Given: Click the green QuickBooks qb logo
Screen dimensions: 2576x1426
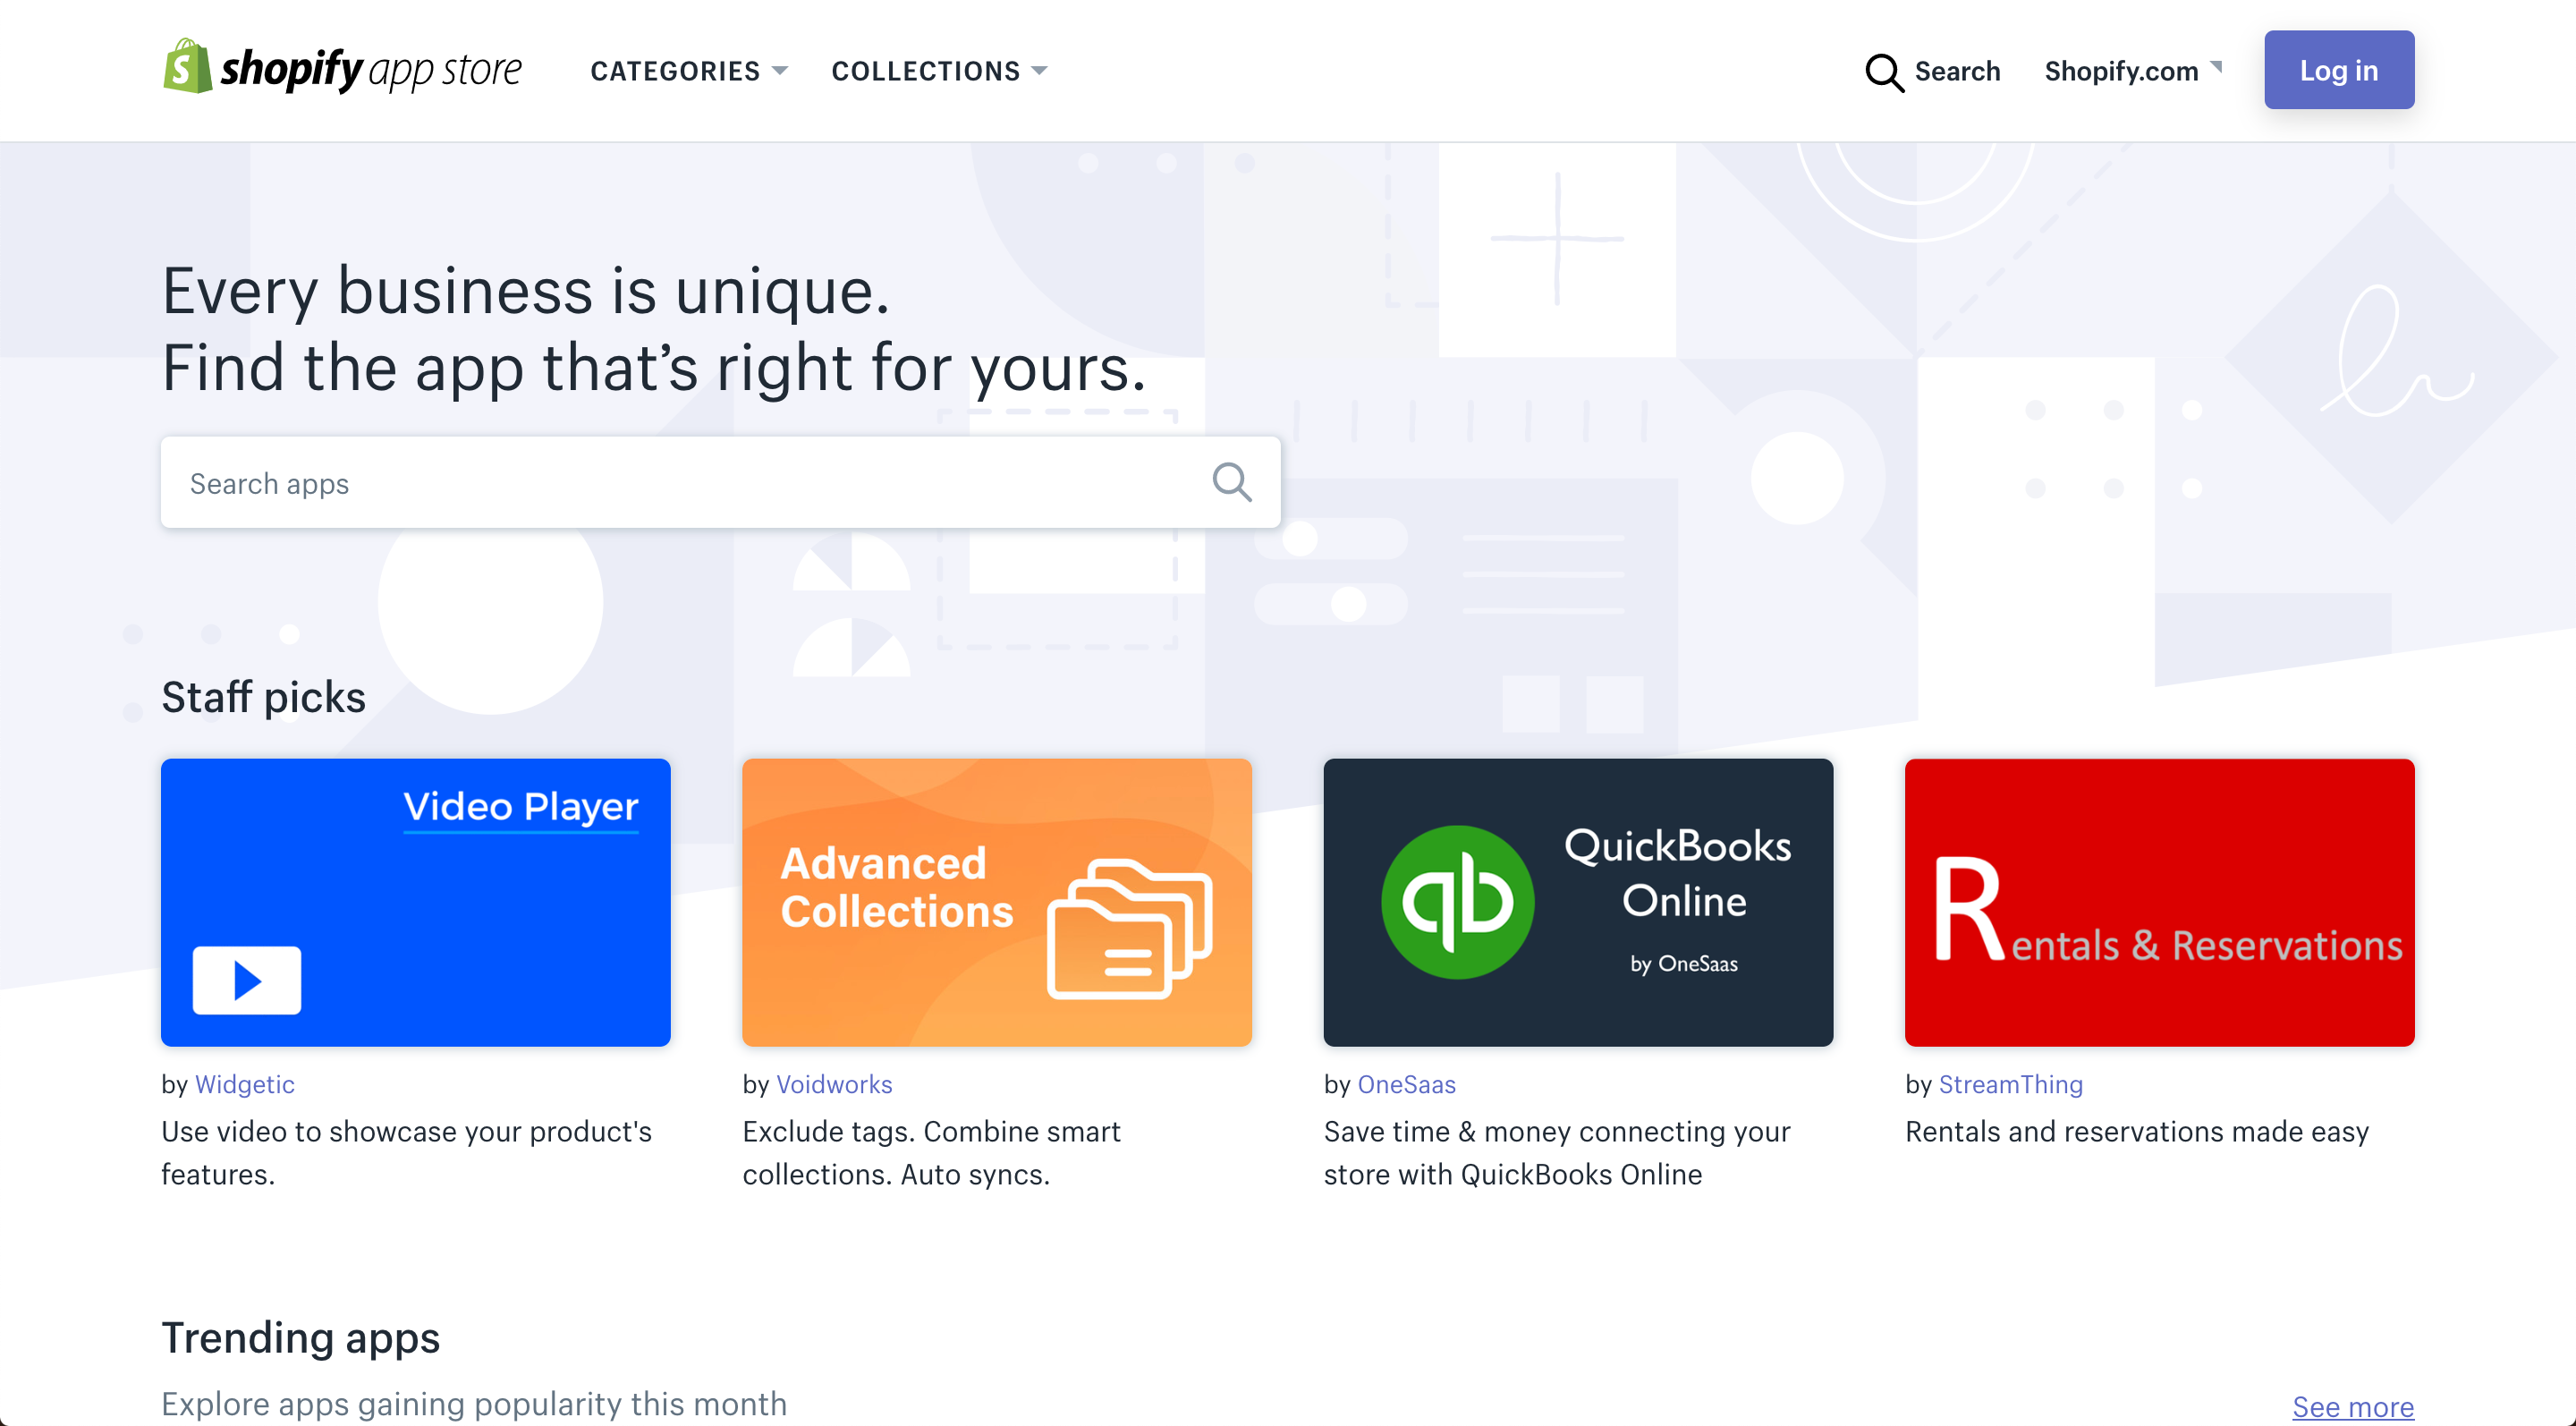Looking at the screenshot, I should pos(1457,902).
